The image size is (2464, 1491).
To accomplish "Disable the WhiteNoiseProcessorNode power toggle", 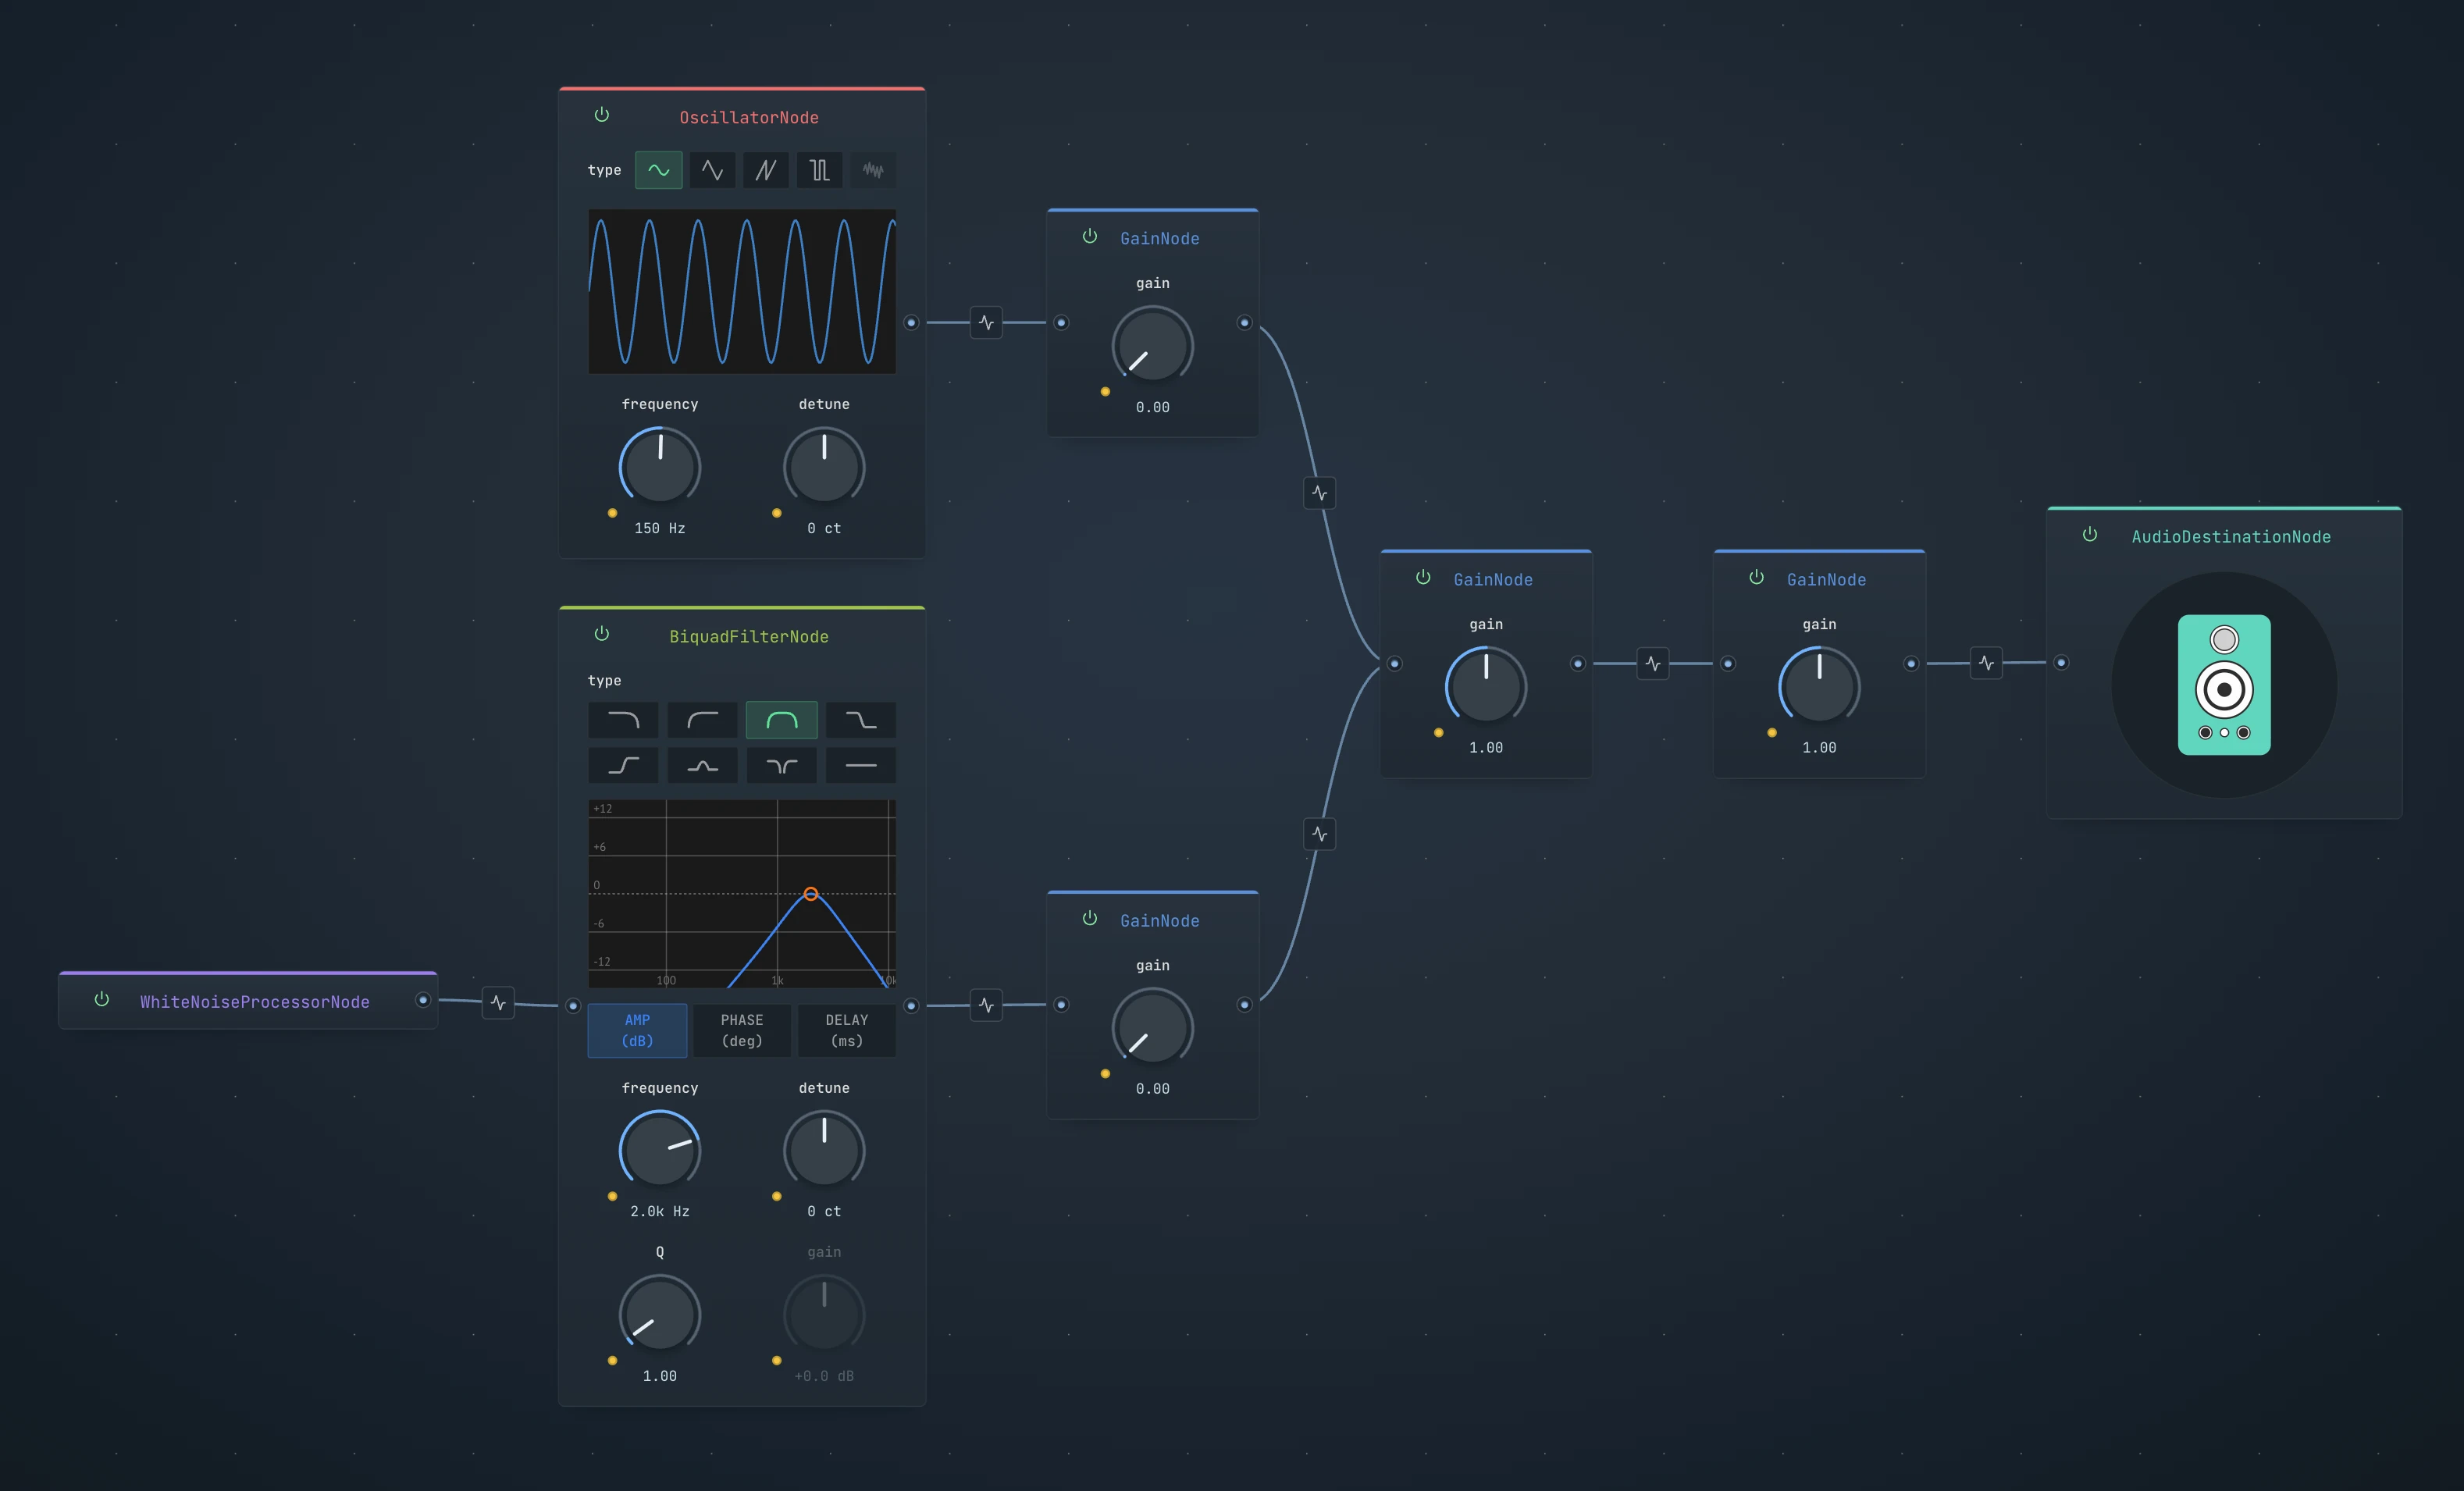I will coord(102,999).
